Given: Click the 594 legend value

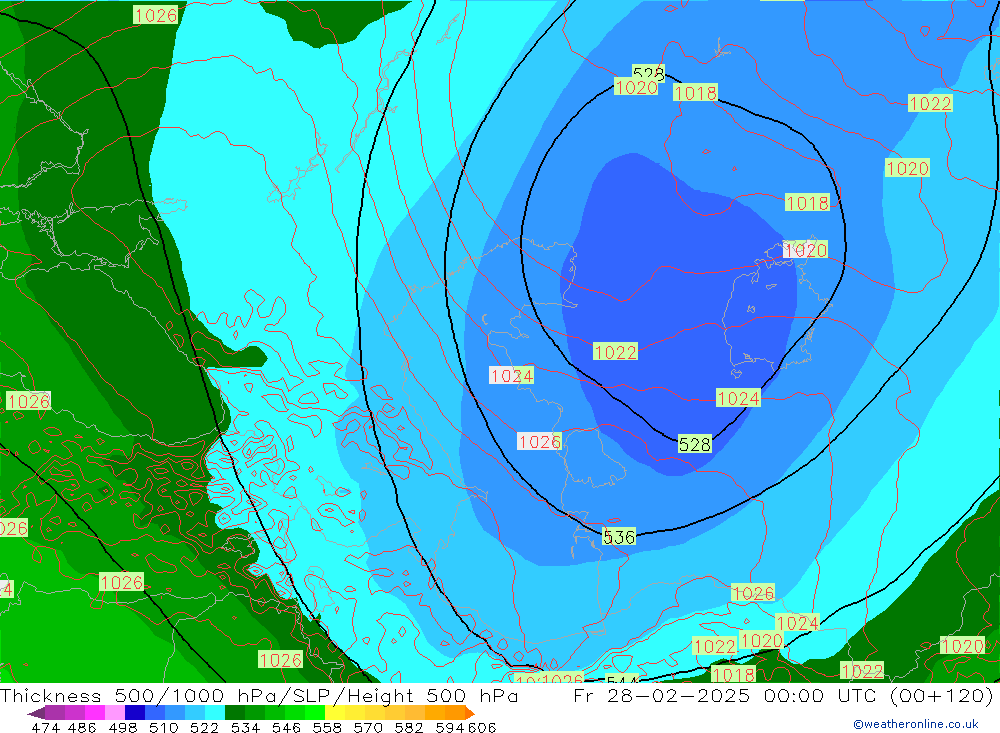Looking at the screenshot, I should pyautogui.click(x=450, y=727).
